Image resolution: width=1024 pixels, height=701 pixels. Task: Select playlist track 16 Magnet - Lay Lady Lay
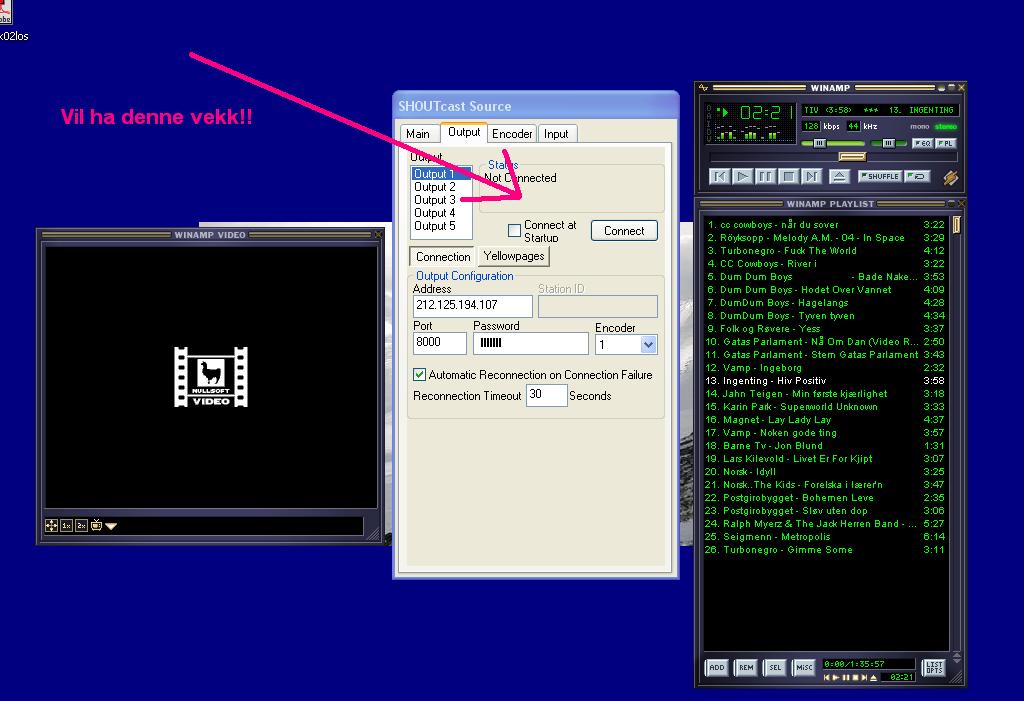tap(825, 420)
